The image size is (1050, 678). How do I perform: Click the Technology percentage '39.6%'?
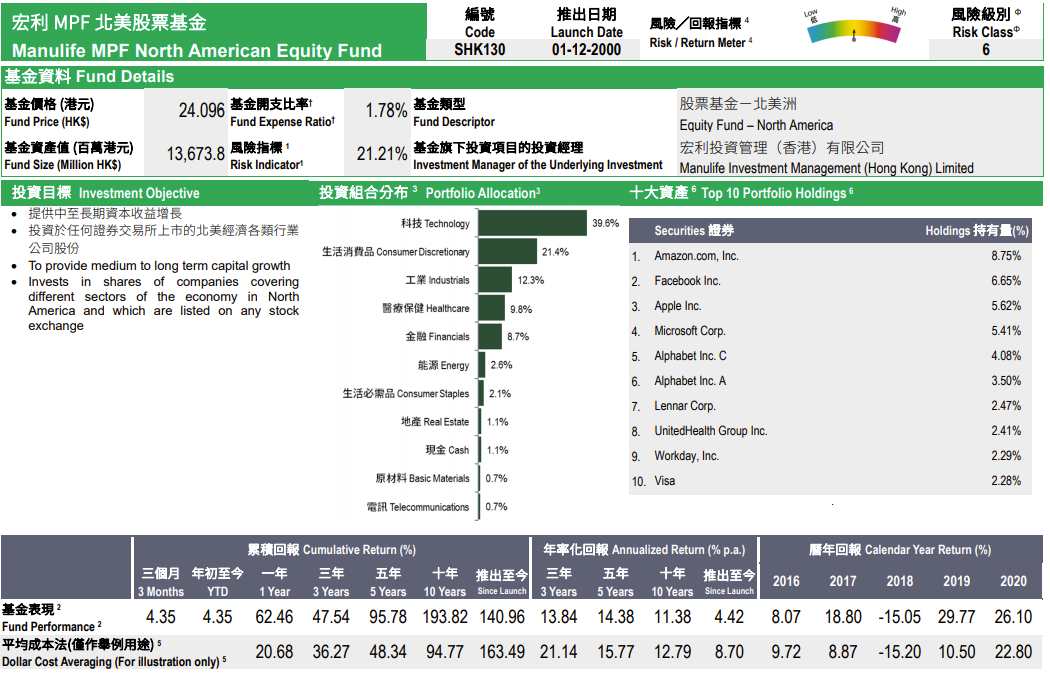(x=605, y=223)
